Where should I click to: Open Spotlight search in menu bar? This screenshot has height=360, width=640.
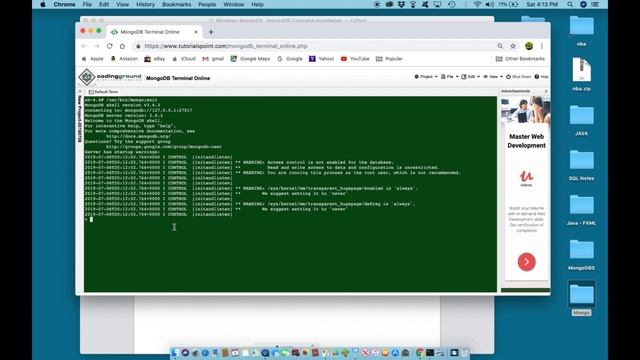(570, 4)
